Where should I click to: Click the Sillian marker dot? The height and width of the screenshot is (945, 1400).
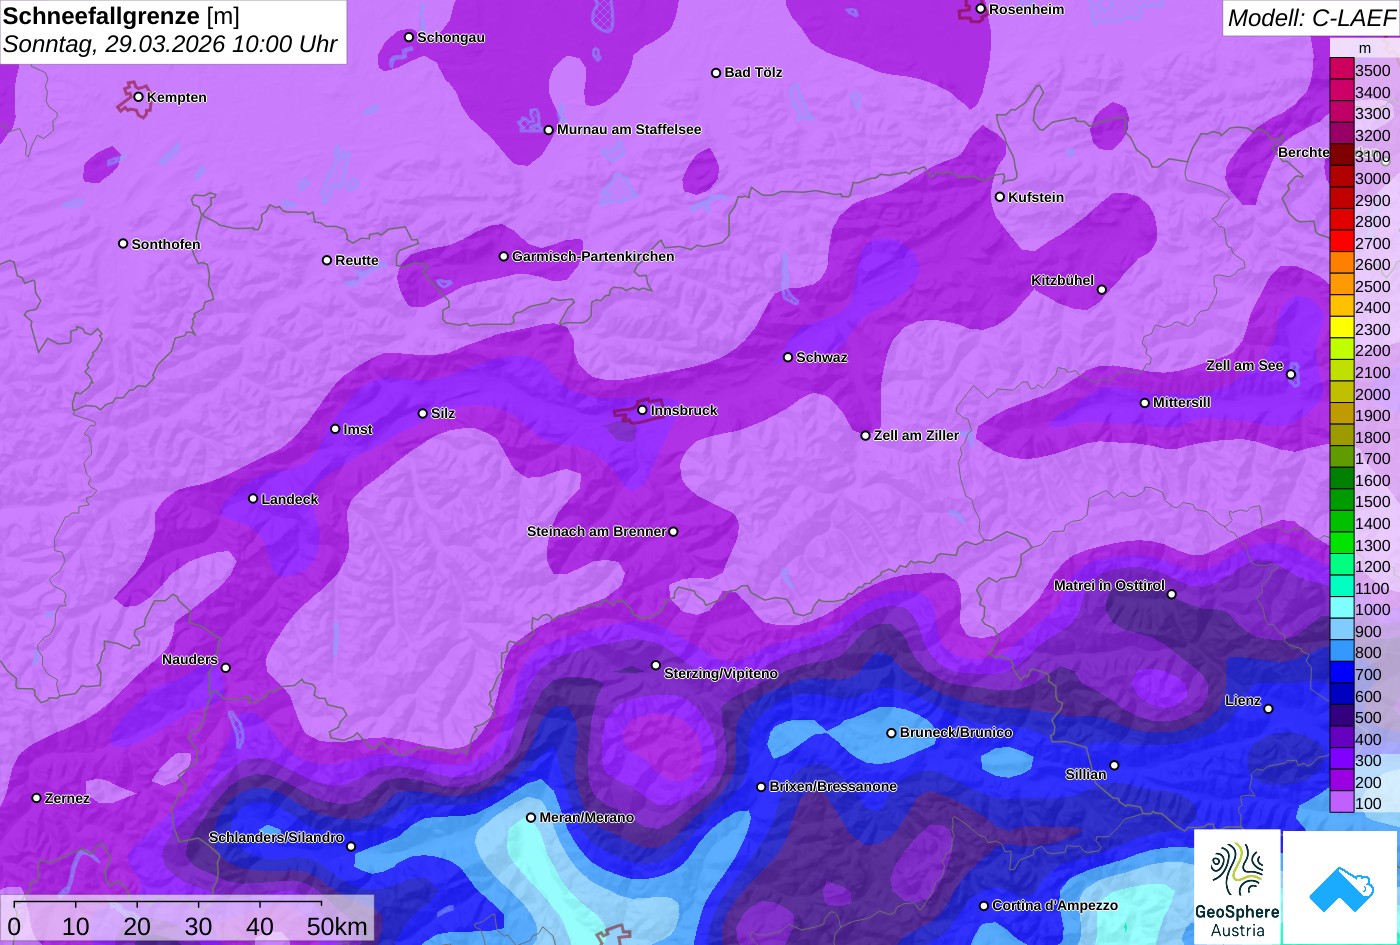(1114, 766)
